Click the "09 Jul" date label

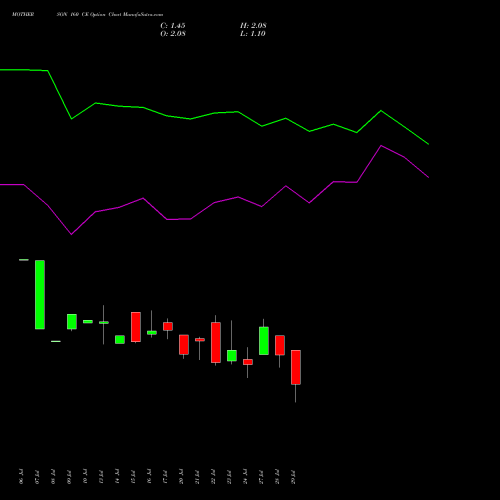(x=69, y=476)
